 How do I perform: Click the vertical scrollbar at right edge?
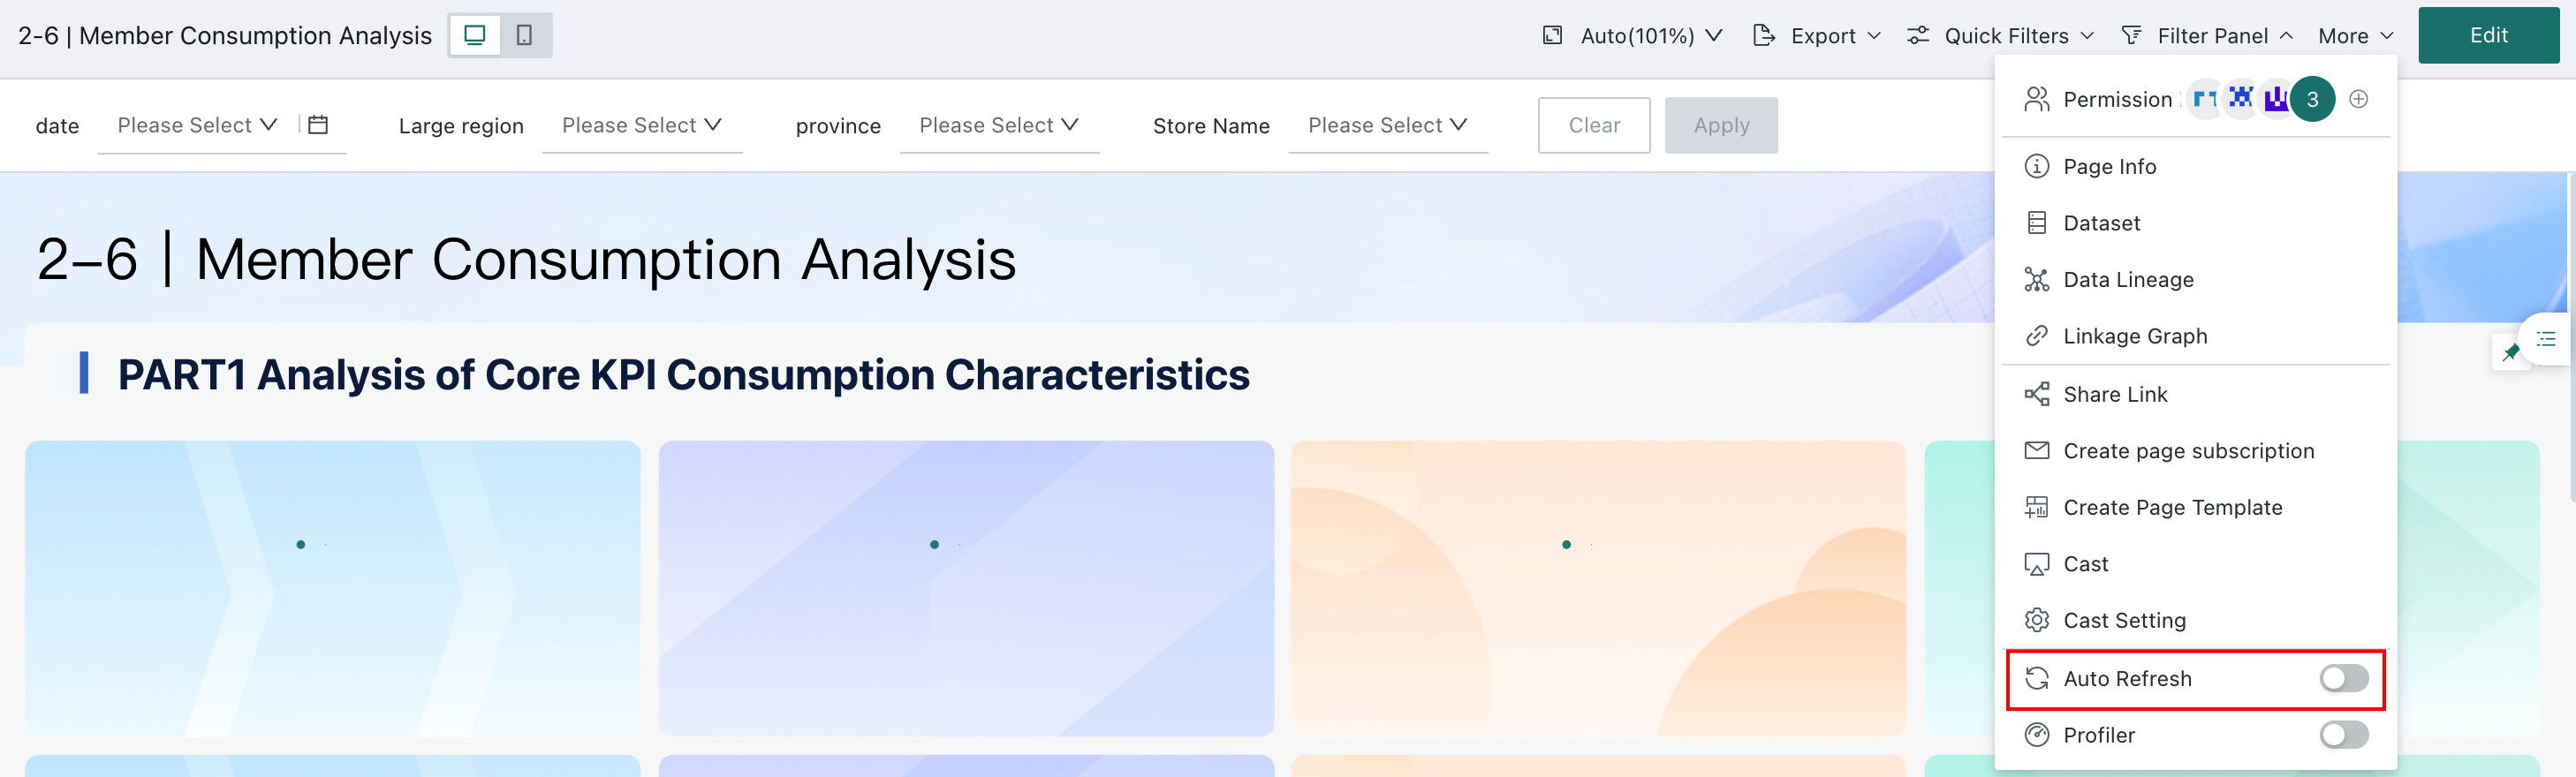(2570, 335)
